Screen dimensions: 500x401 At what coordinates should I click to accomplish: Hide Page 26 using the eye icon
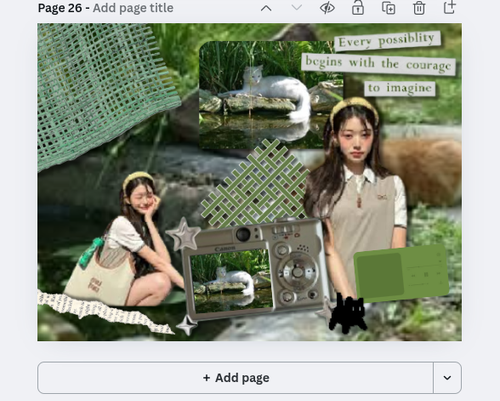point(327,8)
